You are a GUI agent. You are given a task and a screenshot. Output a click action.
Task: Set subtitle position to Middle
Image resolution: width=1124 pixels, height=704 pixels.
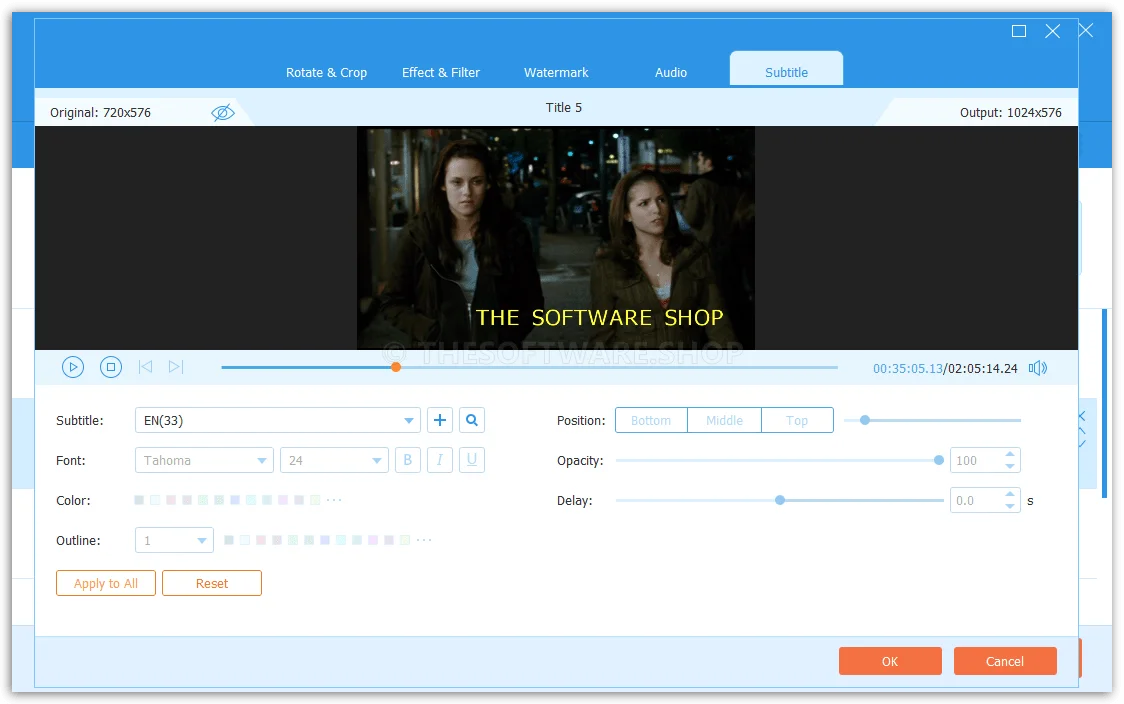(x=724, y=420)
